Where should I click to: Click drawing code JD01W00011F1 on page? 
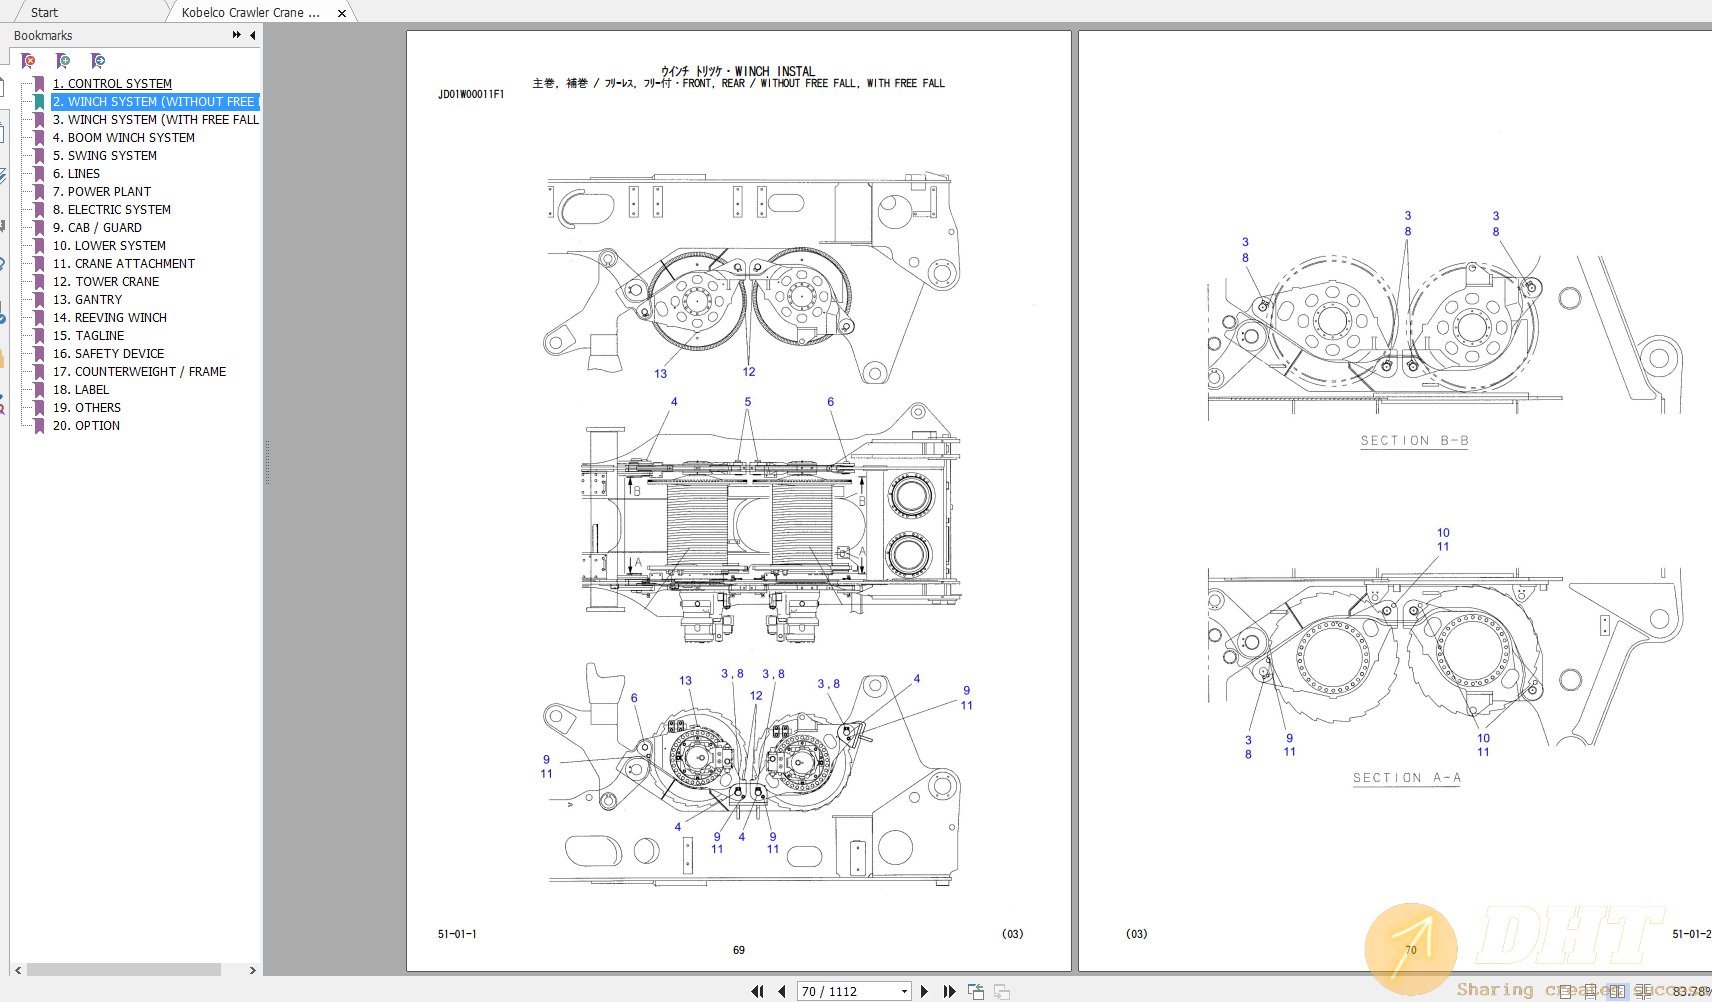471,94
